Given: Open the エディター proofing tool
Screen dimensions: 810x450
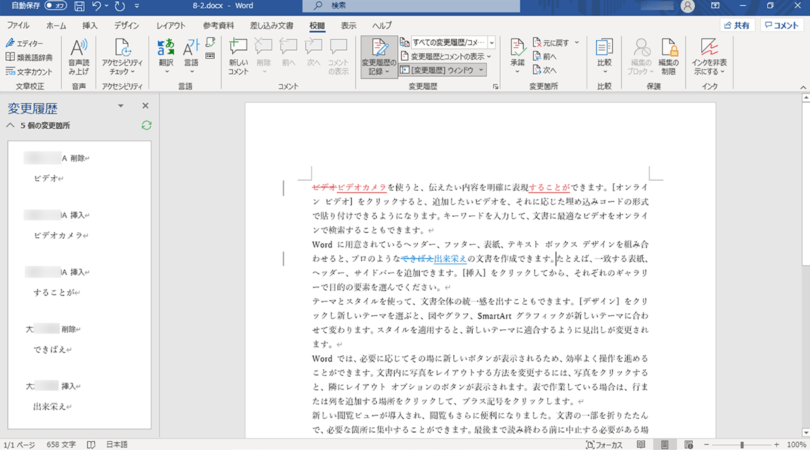Looking at the screenshot, I should [x=25, y=43].
